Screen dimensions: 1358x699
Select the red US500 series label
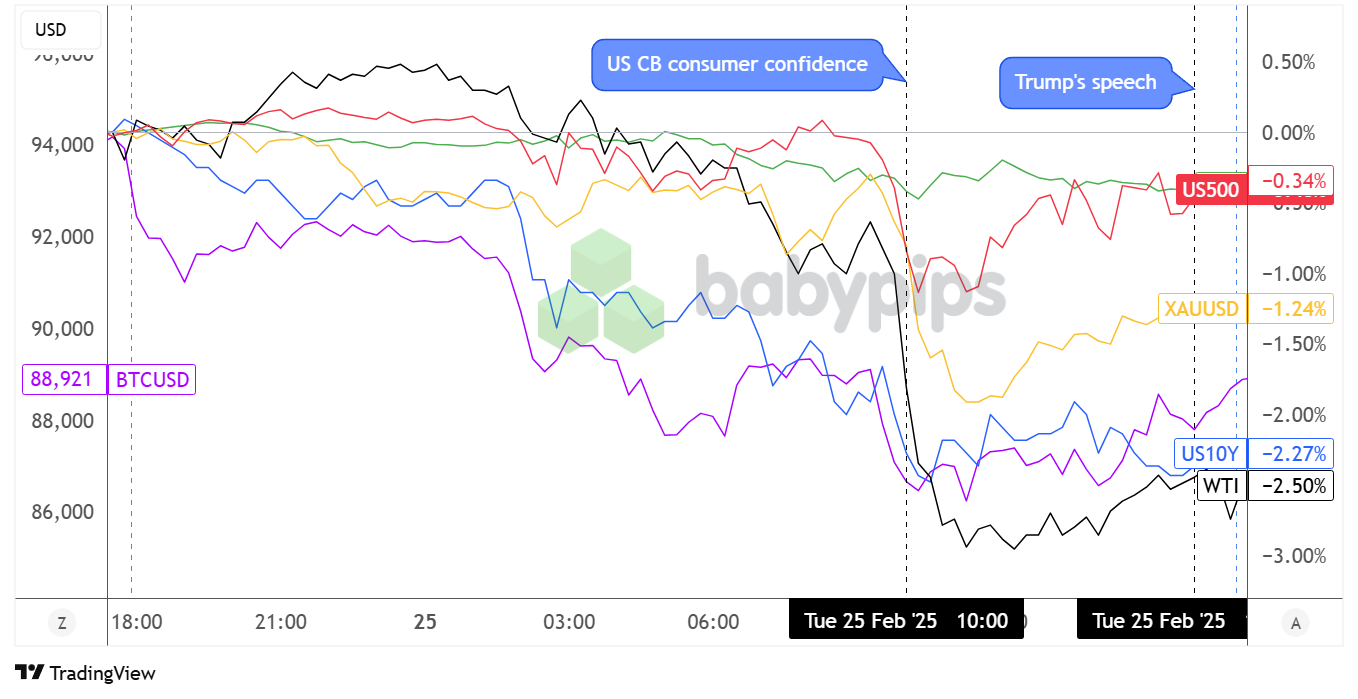(x=1210, y=189)
